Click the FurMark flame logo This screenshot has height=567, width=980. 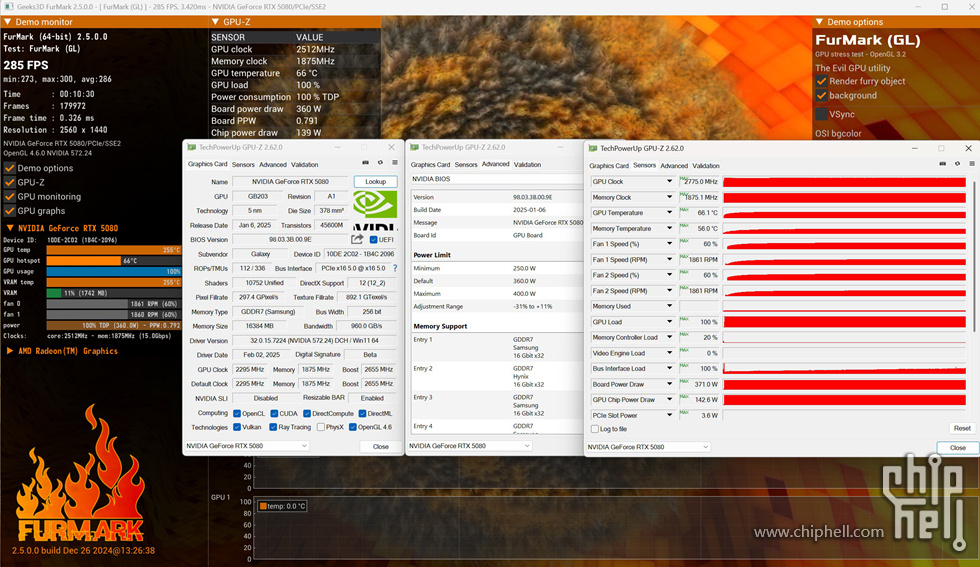[x=80, y=475]
